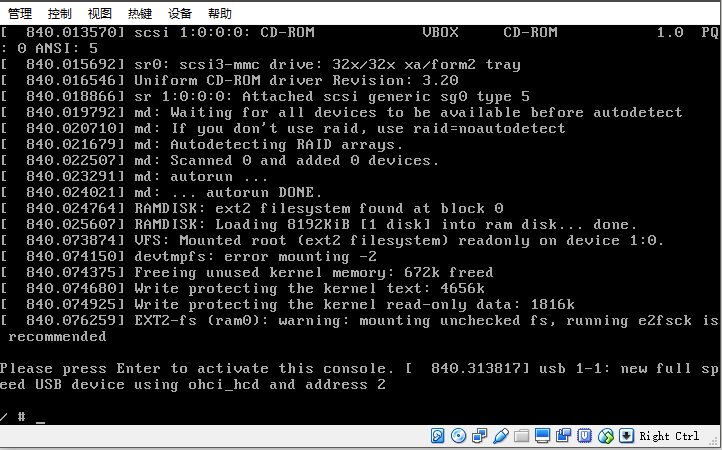722x450 pixels.
Task: Click the CPU virtualization chip icon
Action: tap(585, 436)
